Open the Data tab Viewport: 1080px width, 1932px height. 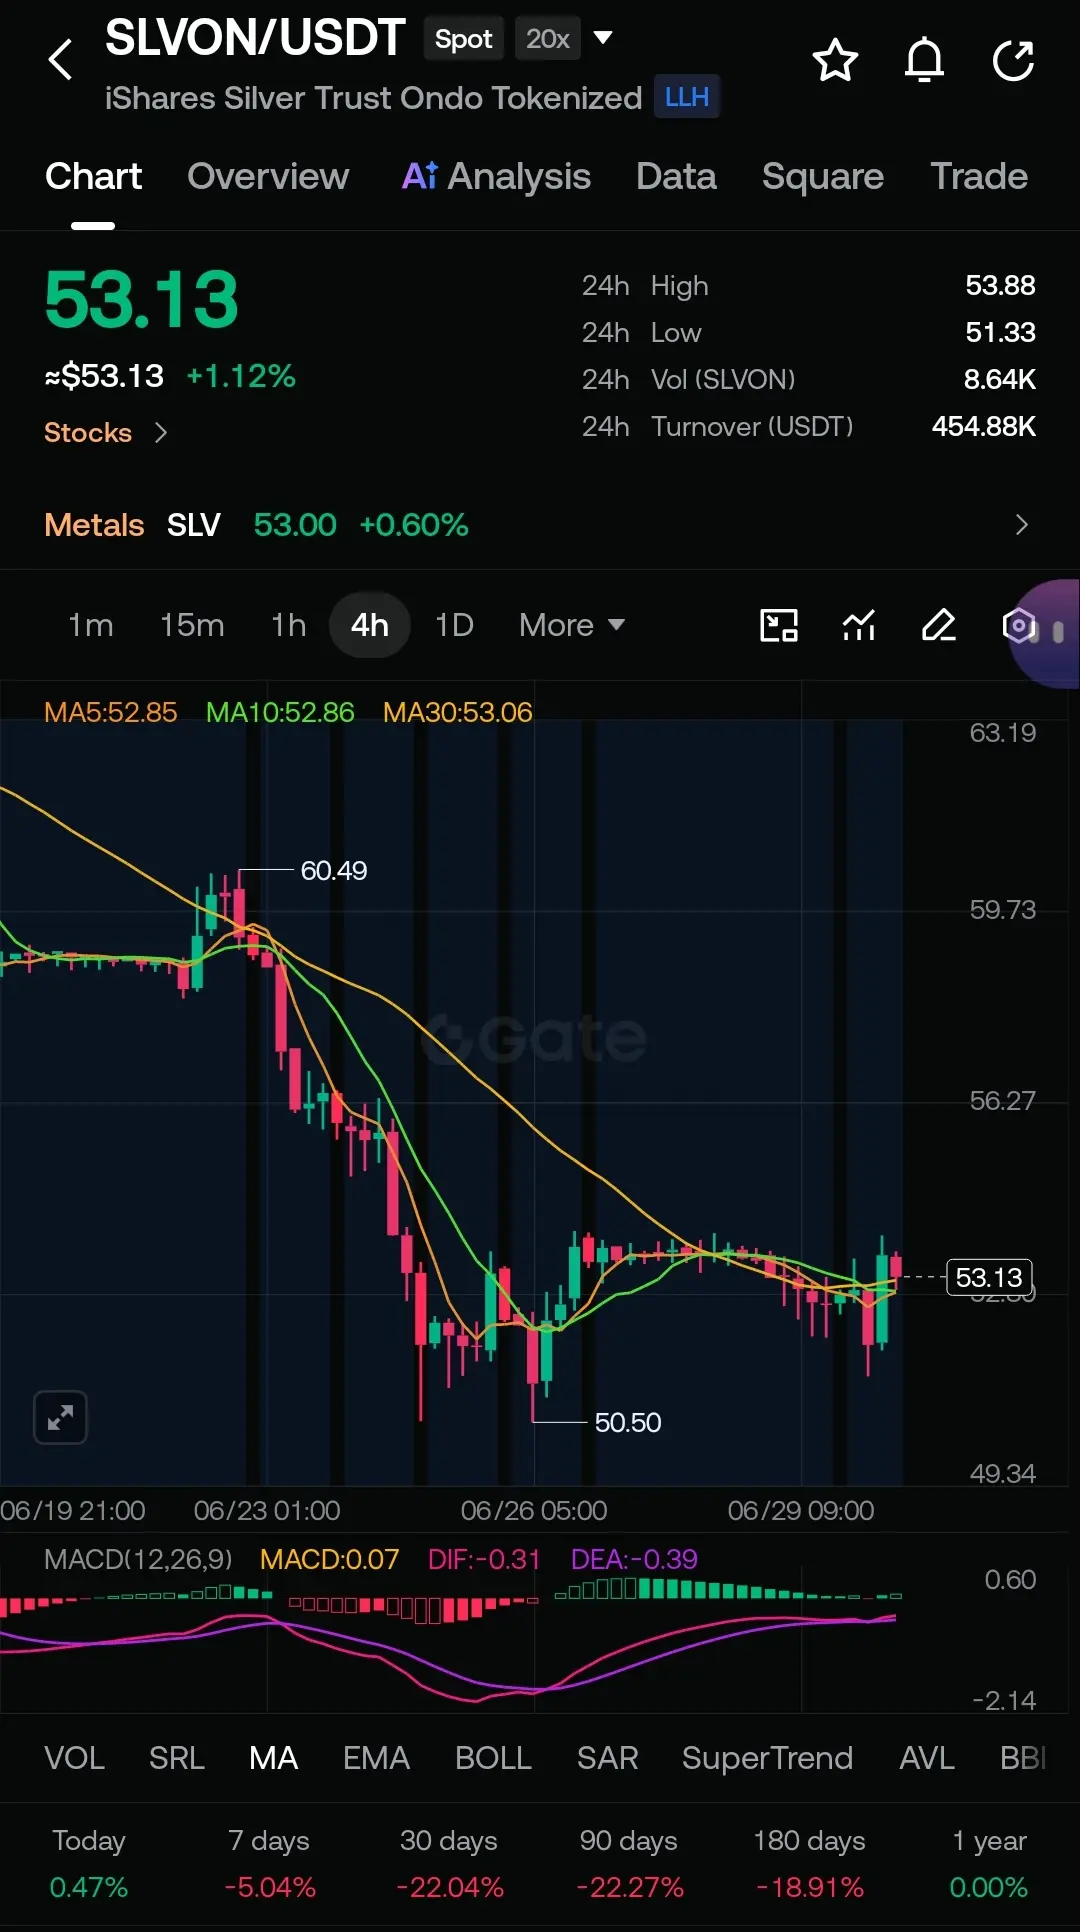[x=676, y=177]
